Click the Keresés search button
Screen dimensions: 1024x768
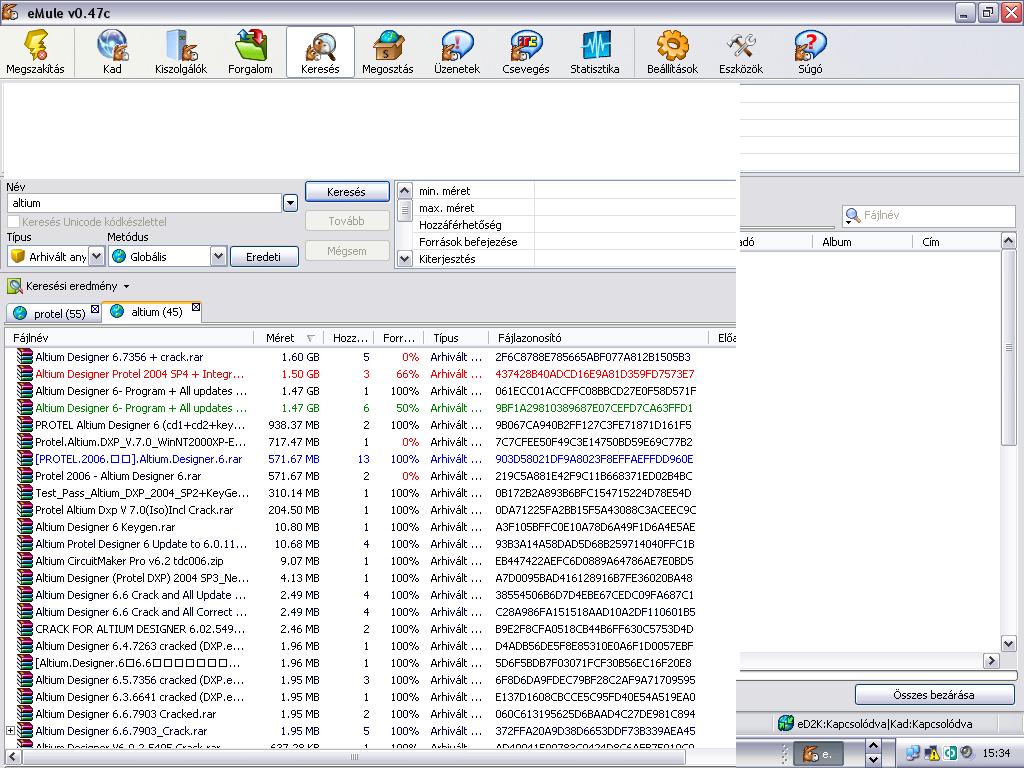(347, 192)
